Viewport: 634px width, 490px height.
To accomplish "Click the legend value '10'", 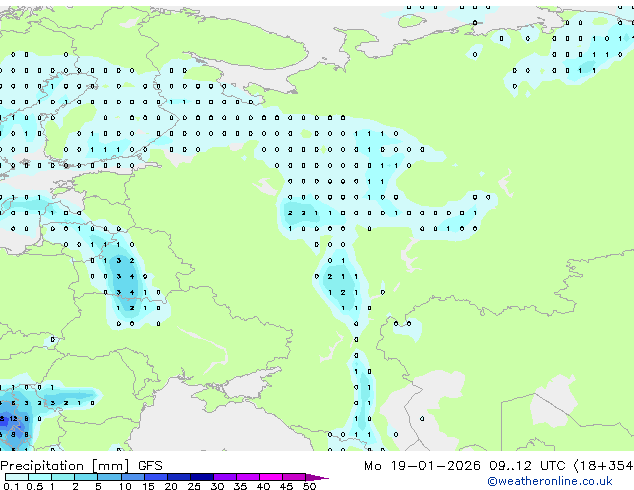I will point(125,486).
